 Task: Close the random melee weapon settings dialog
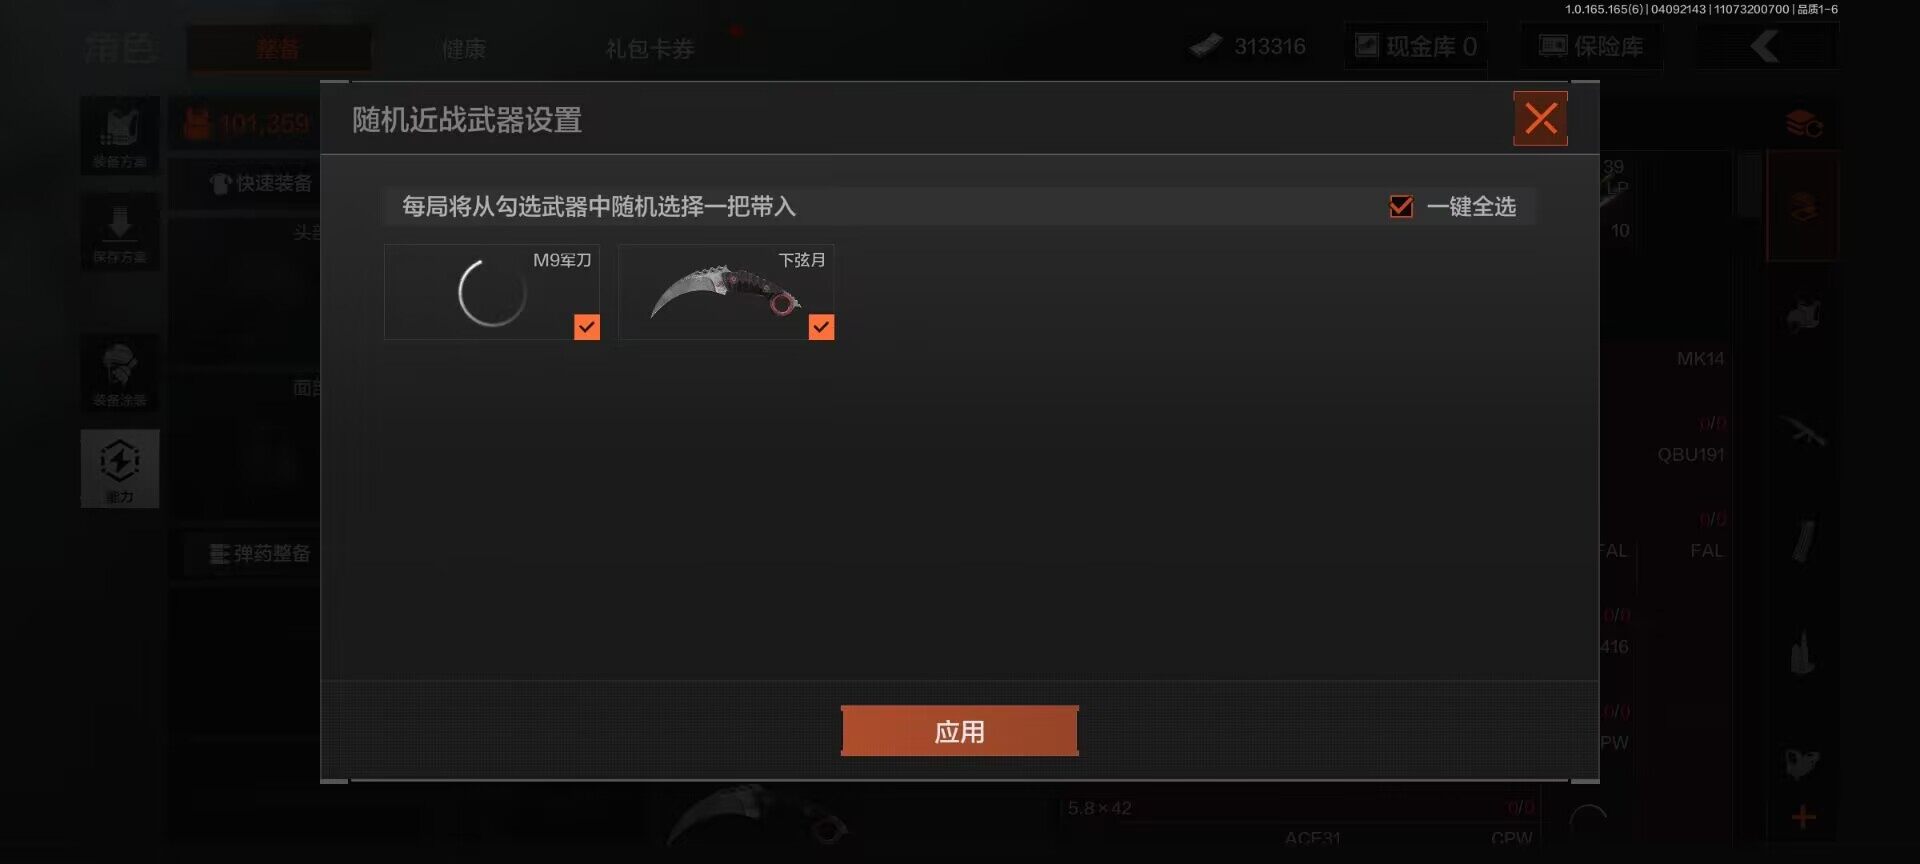click(1540, 119)
